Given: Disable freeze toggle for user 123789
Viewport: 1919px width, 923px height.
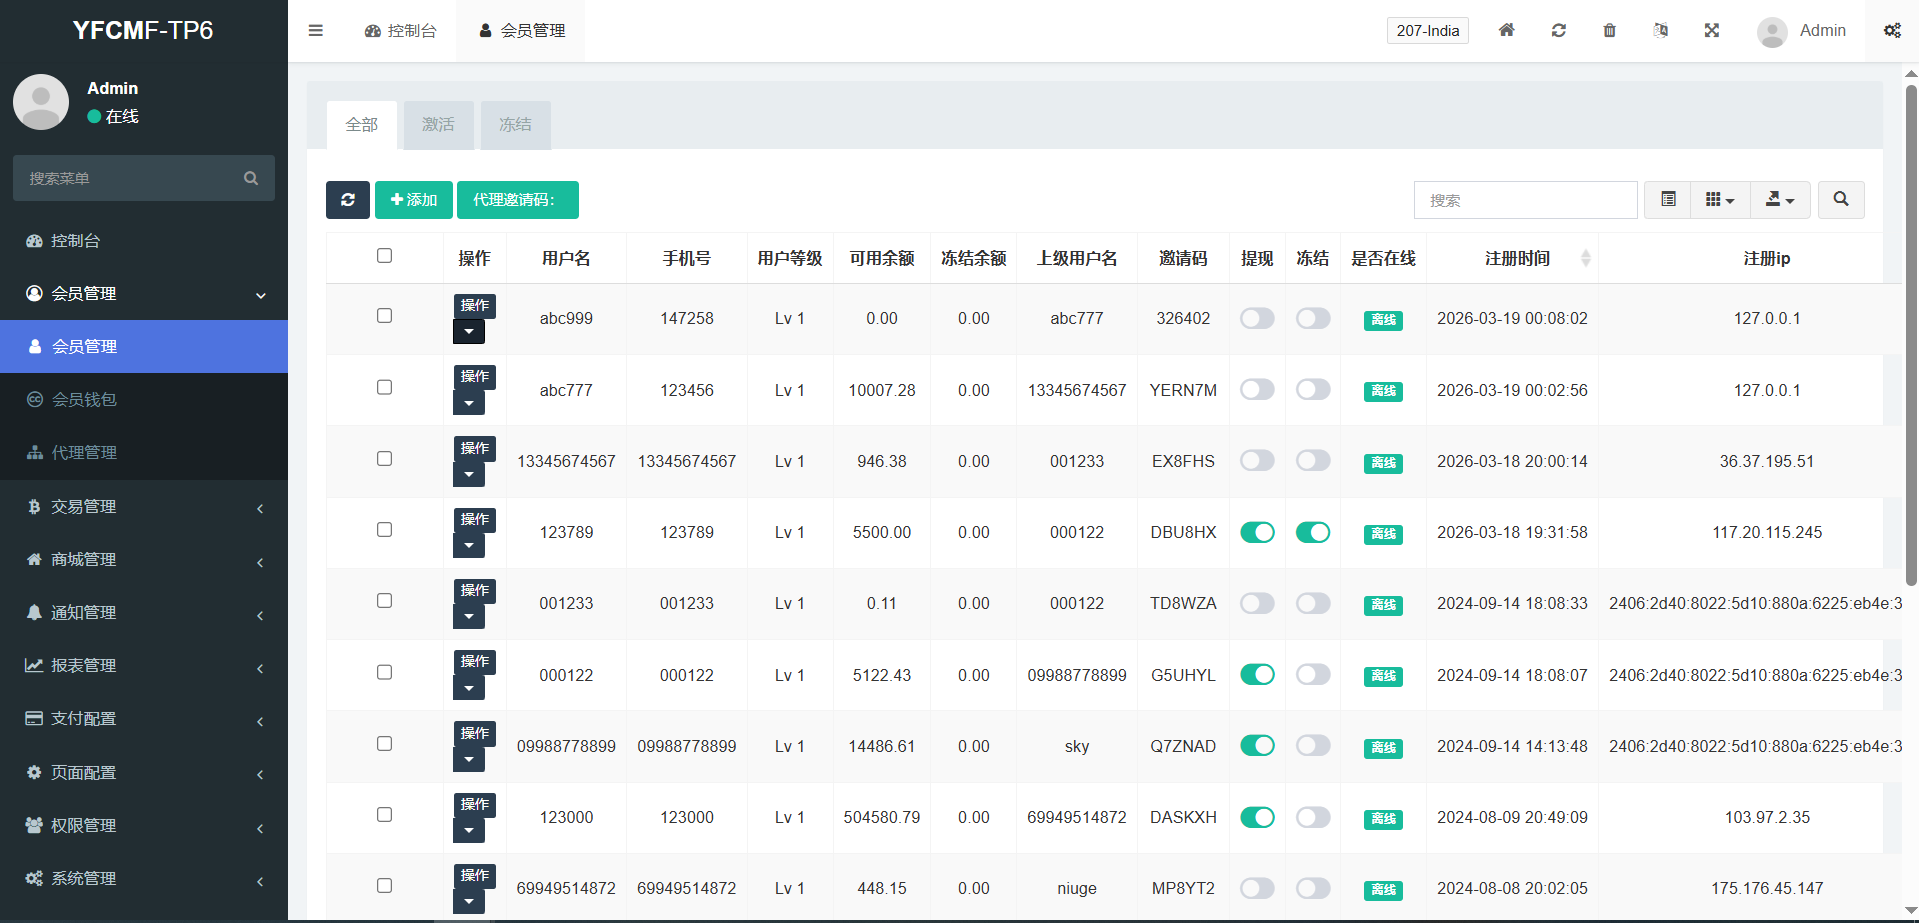Looking at the screenshot, I should 1312,533.
